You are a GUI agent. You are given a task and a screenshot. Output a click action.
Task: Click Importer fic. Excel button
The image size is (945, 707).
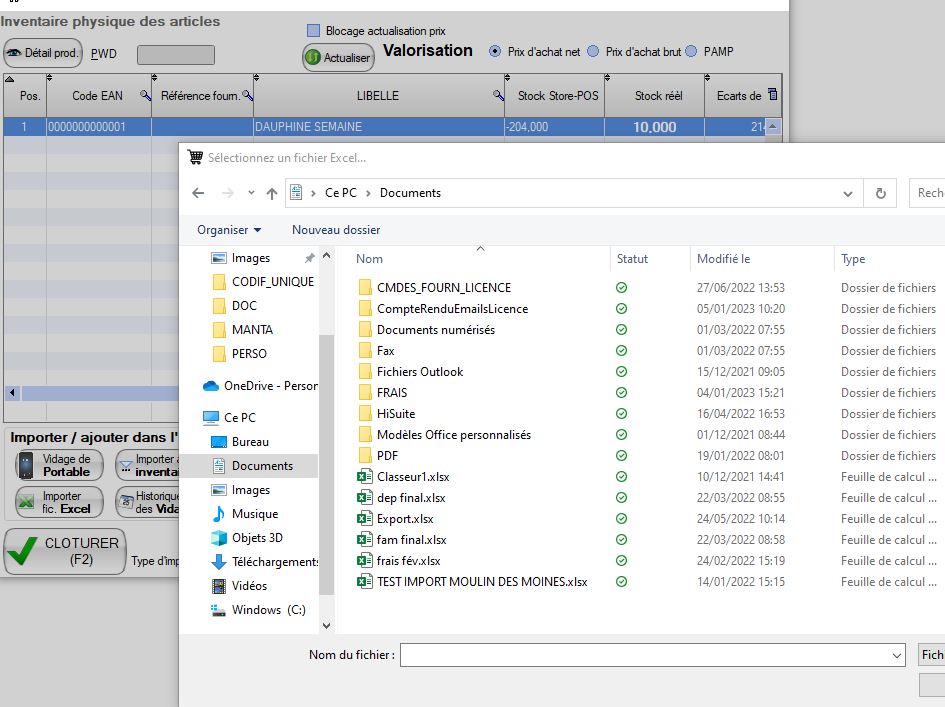(58, 502)
